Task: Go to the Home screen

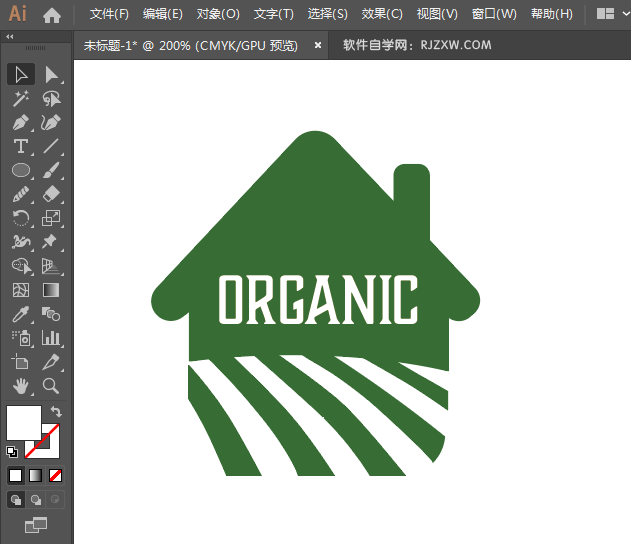Action: [x=52, y=14]
